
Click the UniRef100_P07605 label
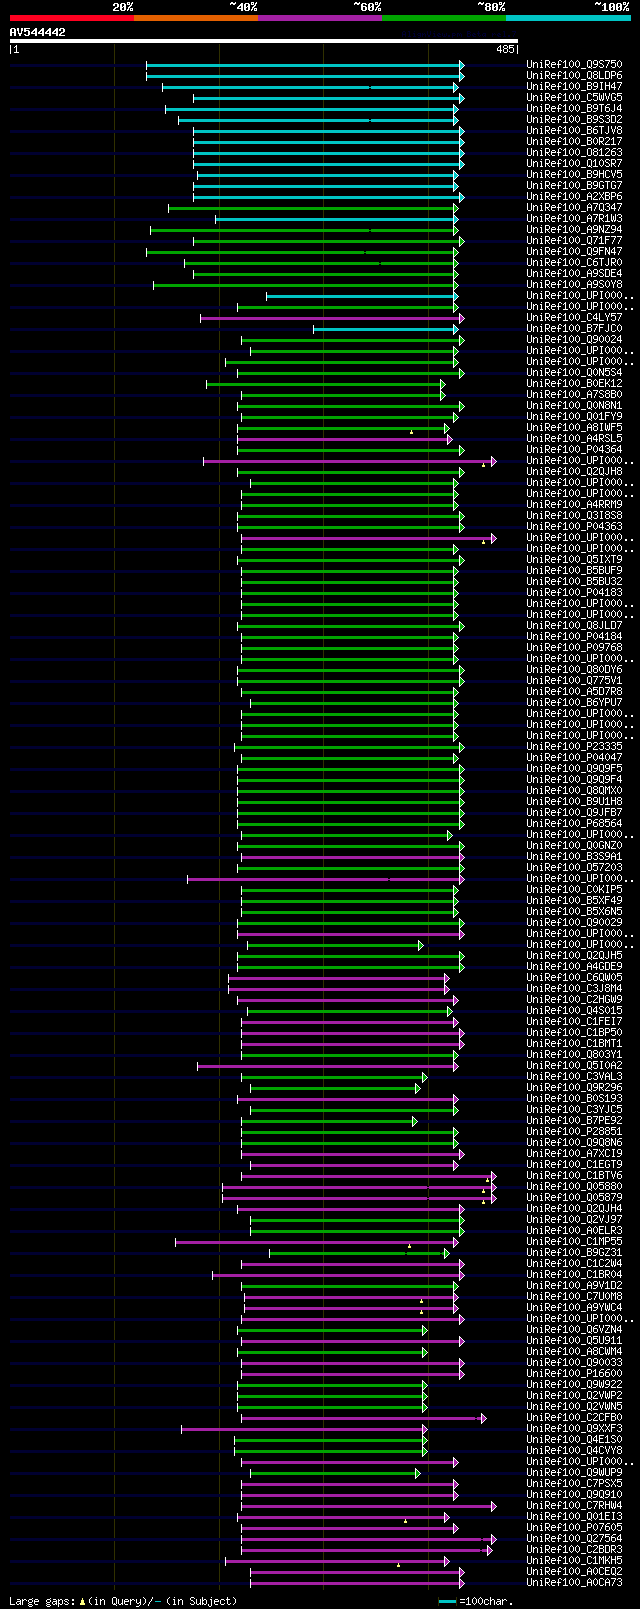[x=574, y=1528]
